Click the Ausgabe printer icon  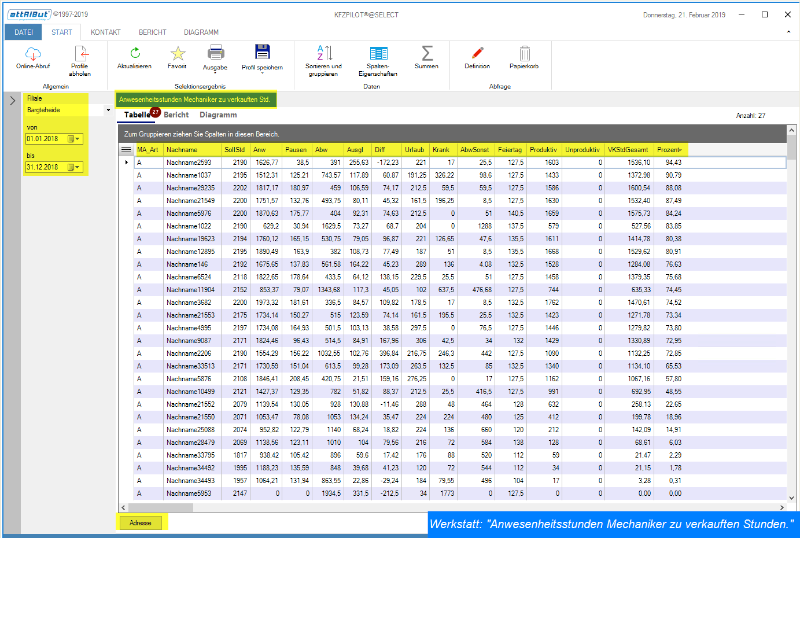(215, 54)
